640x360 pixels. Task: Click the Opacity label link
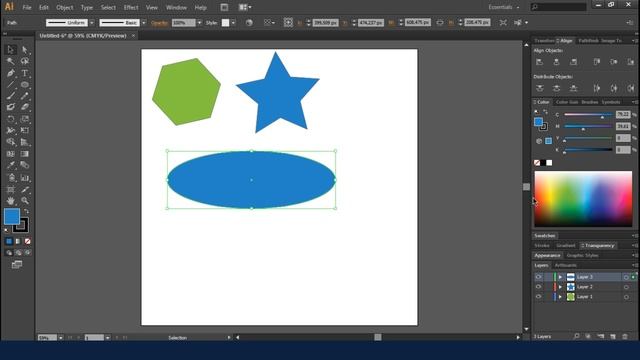(x=160, y=23)
